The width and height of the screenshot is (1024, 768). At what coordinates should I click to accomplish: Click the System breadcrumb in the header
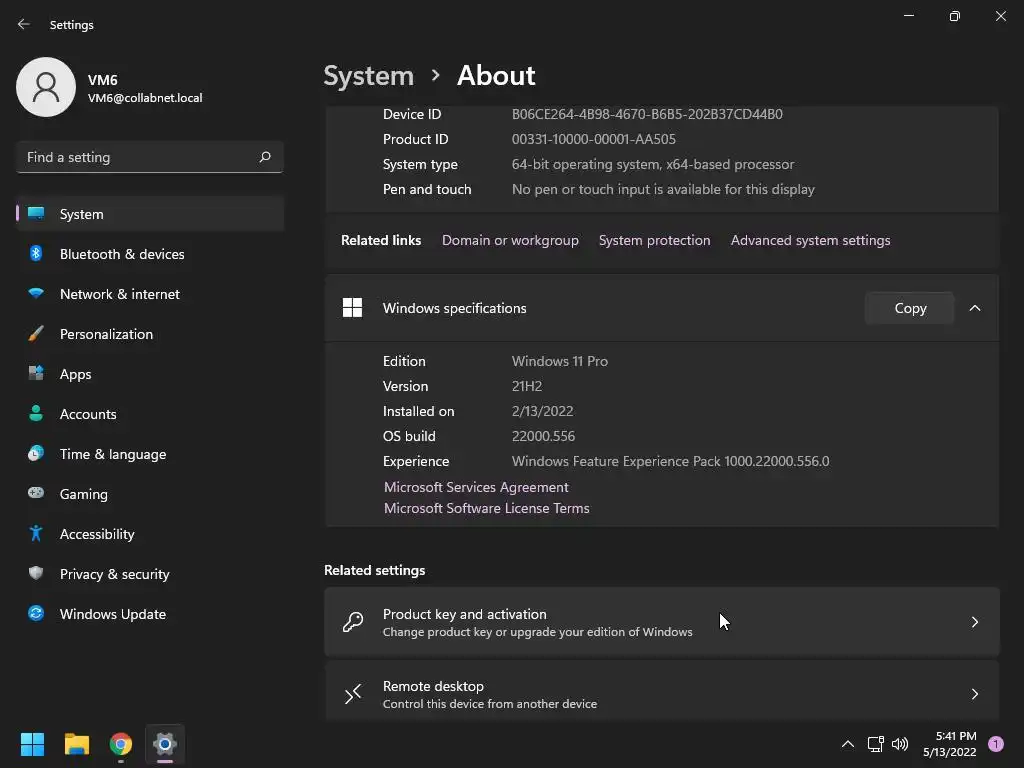point(369,76)
